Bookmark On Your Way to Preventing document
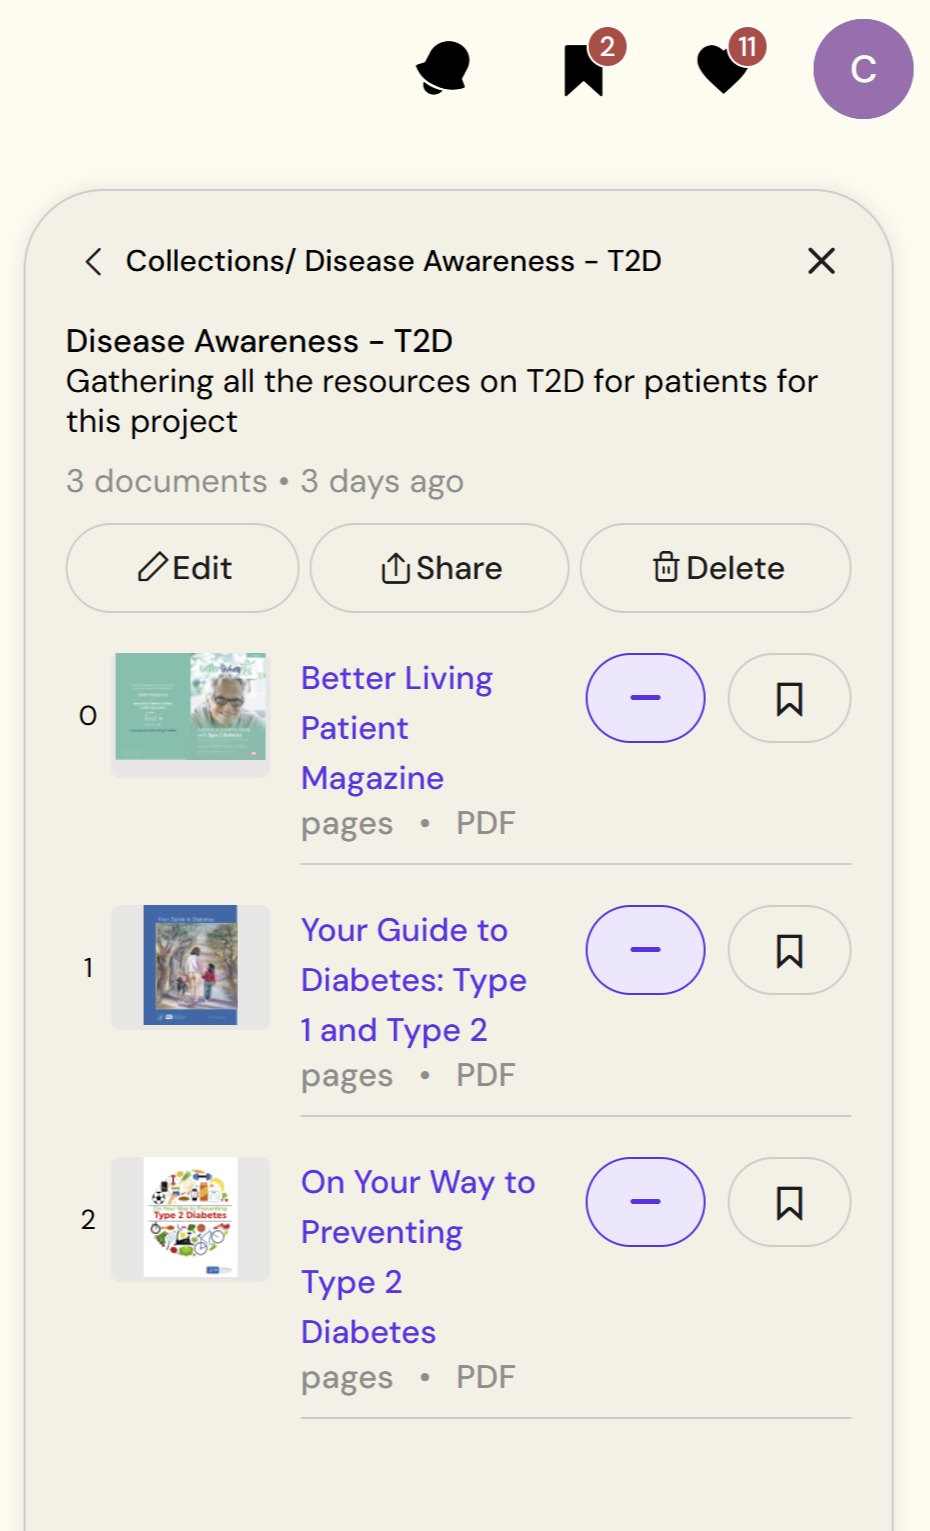Image resolution: width=930 pixels, height=1531 pixels. tap(789, 1202)
